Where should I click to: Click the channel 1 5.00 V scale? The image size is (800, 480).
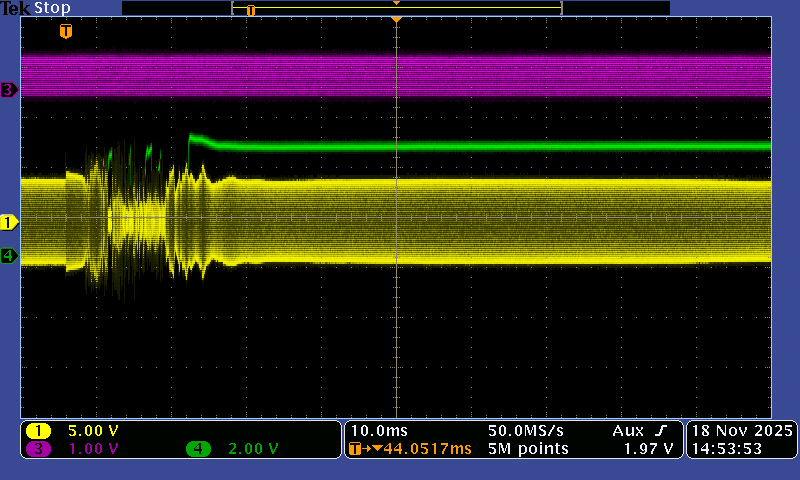92,431
